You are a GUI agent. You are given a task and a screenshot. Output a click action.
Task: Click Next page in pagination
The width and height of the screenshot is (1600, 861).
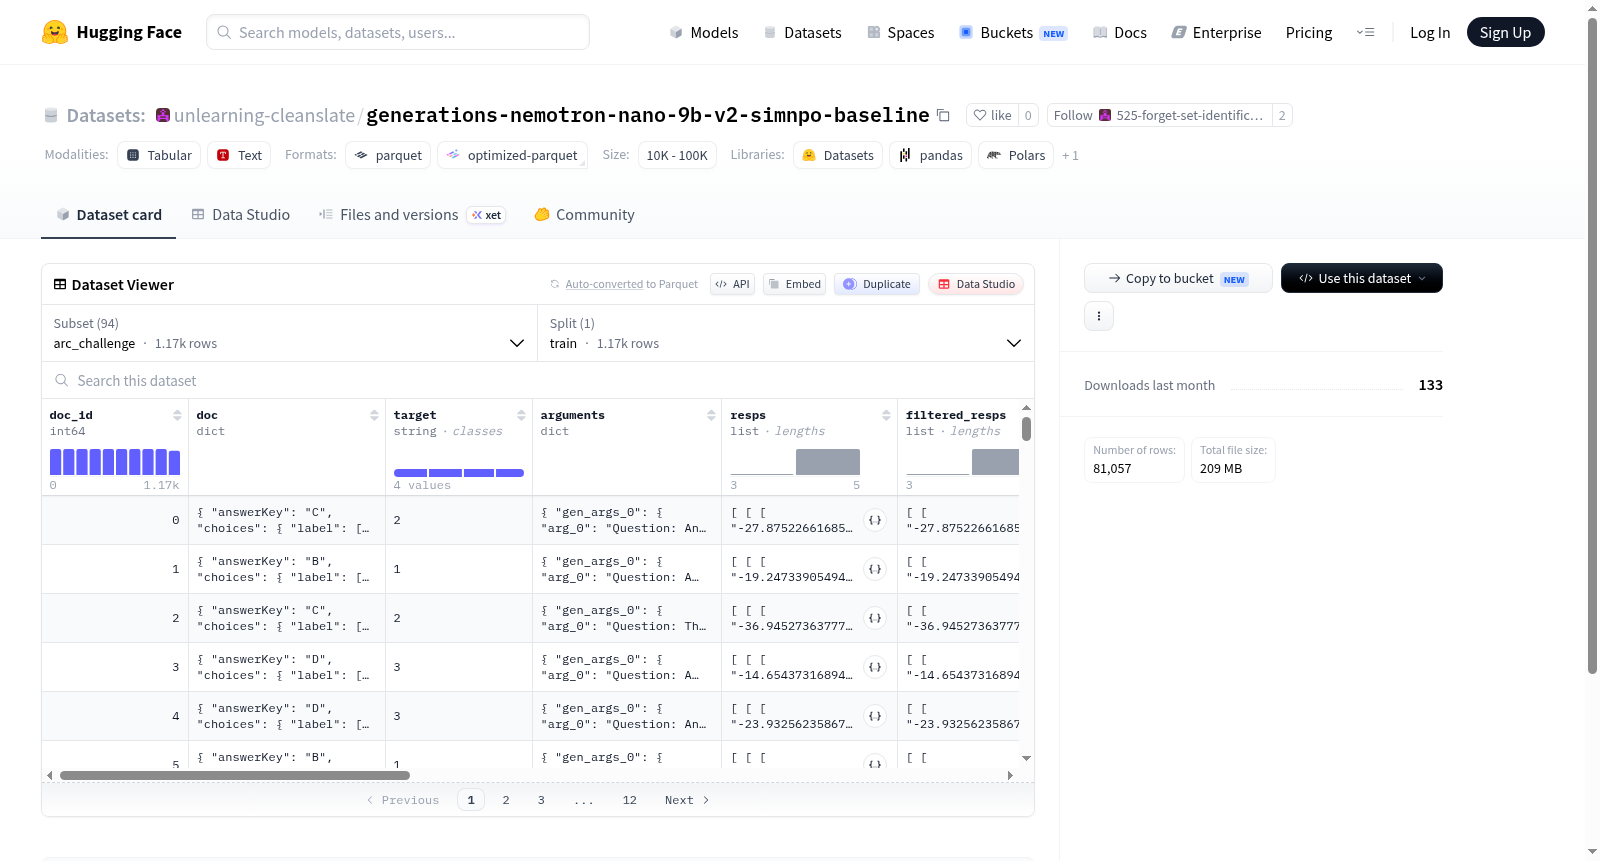(687, 800)
